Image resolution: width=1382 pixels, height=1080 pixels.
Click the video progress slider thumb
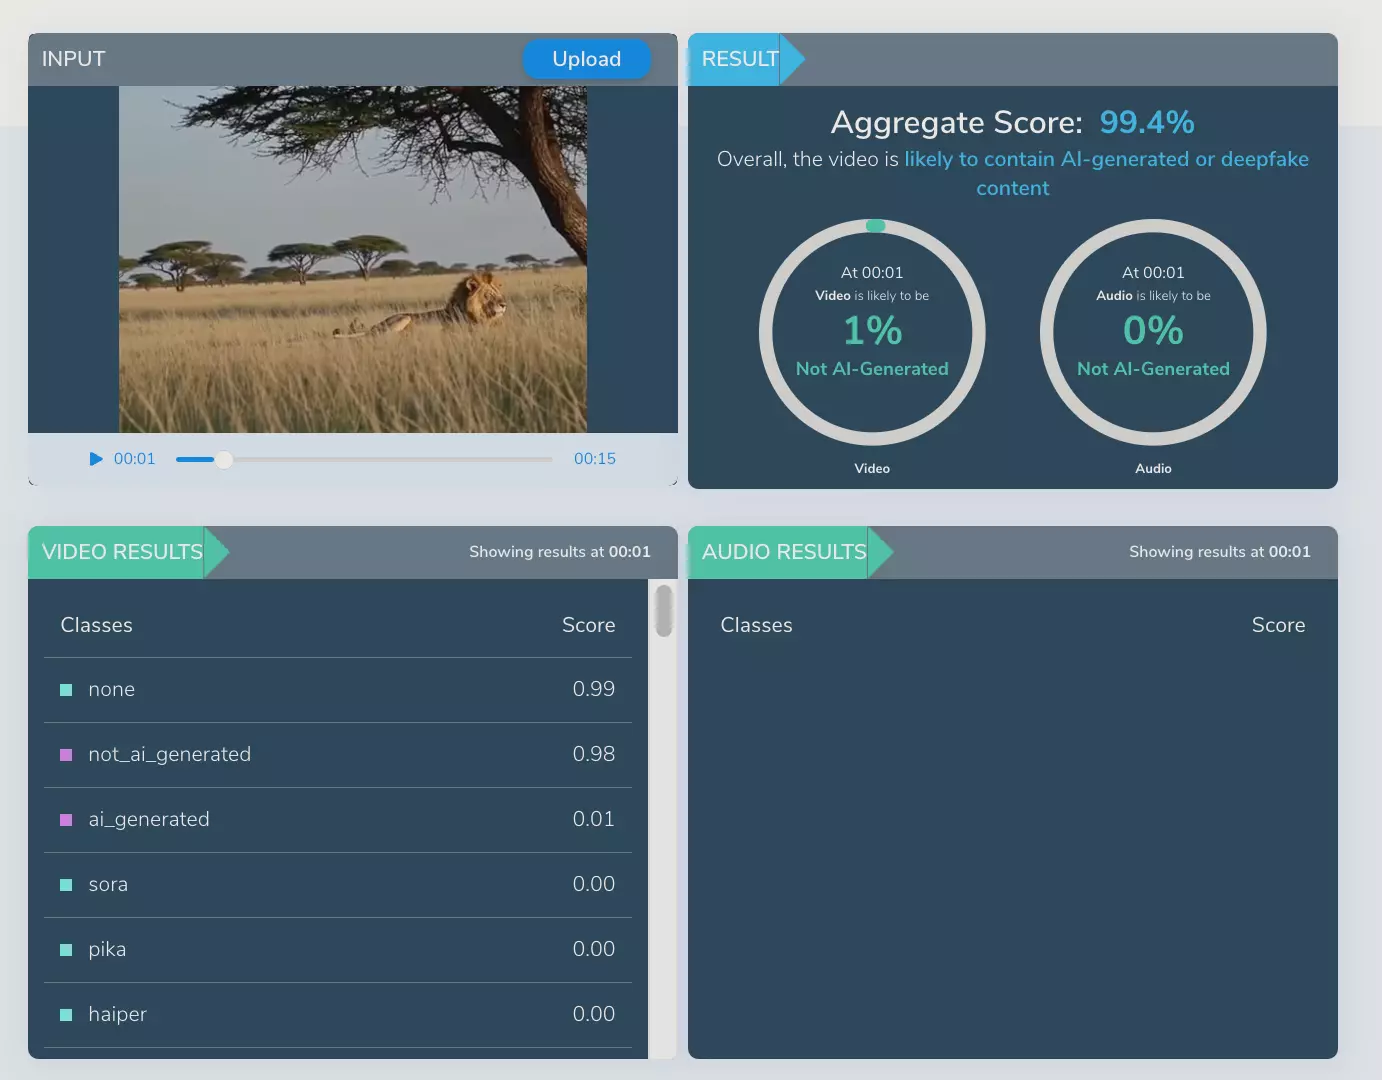(x=224, y=459)
